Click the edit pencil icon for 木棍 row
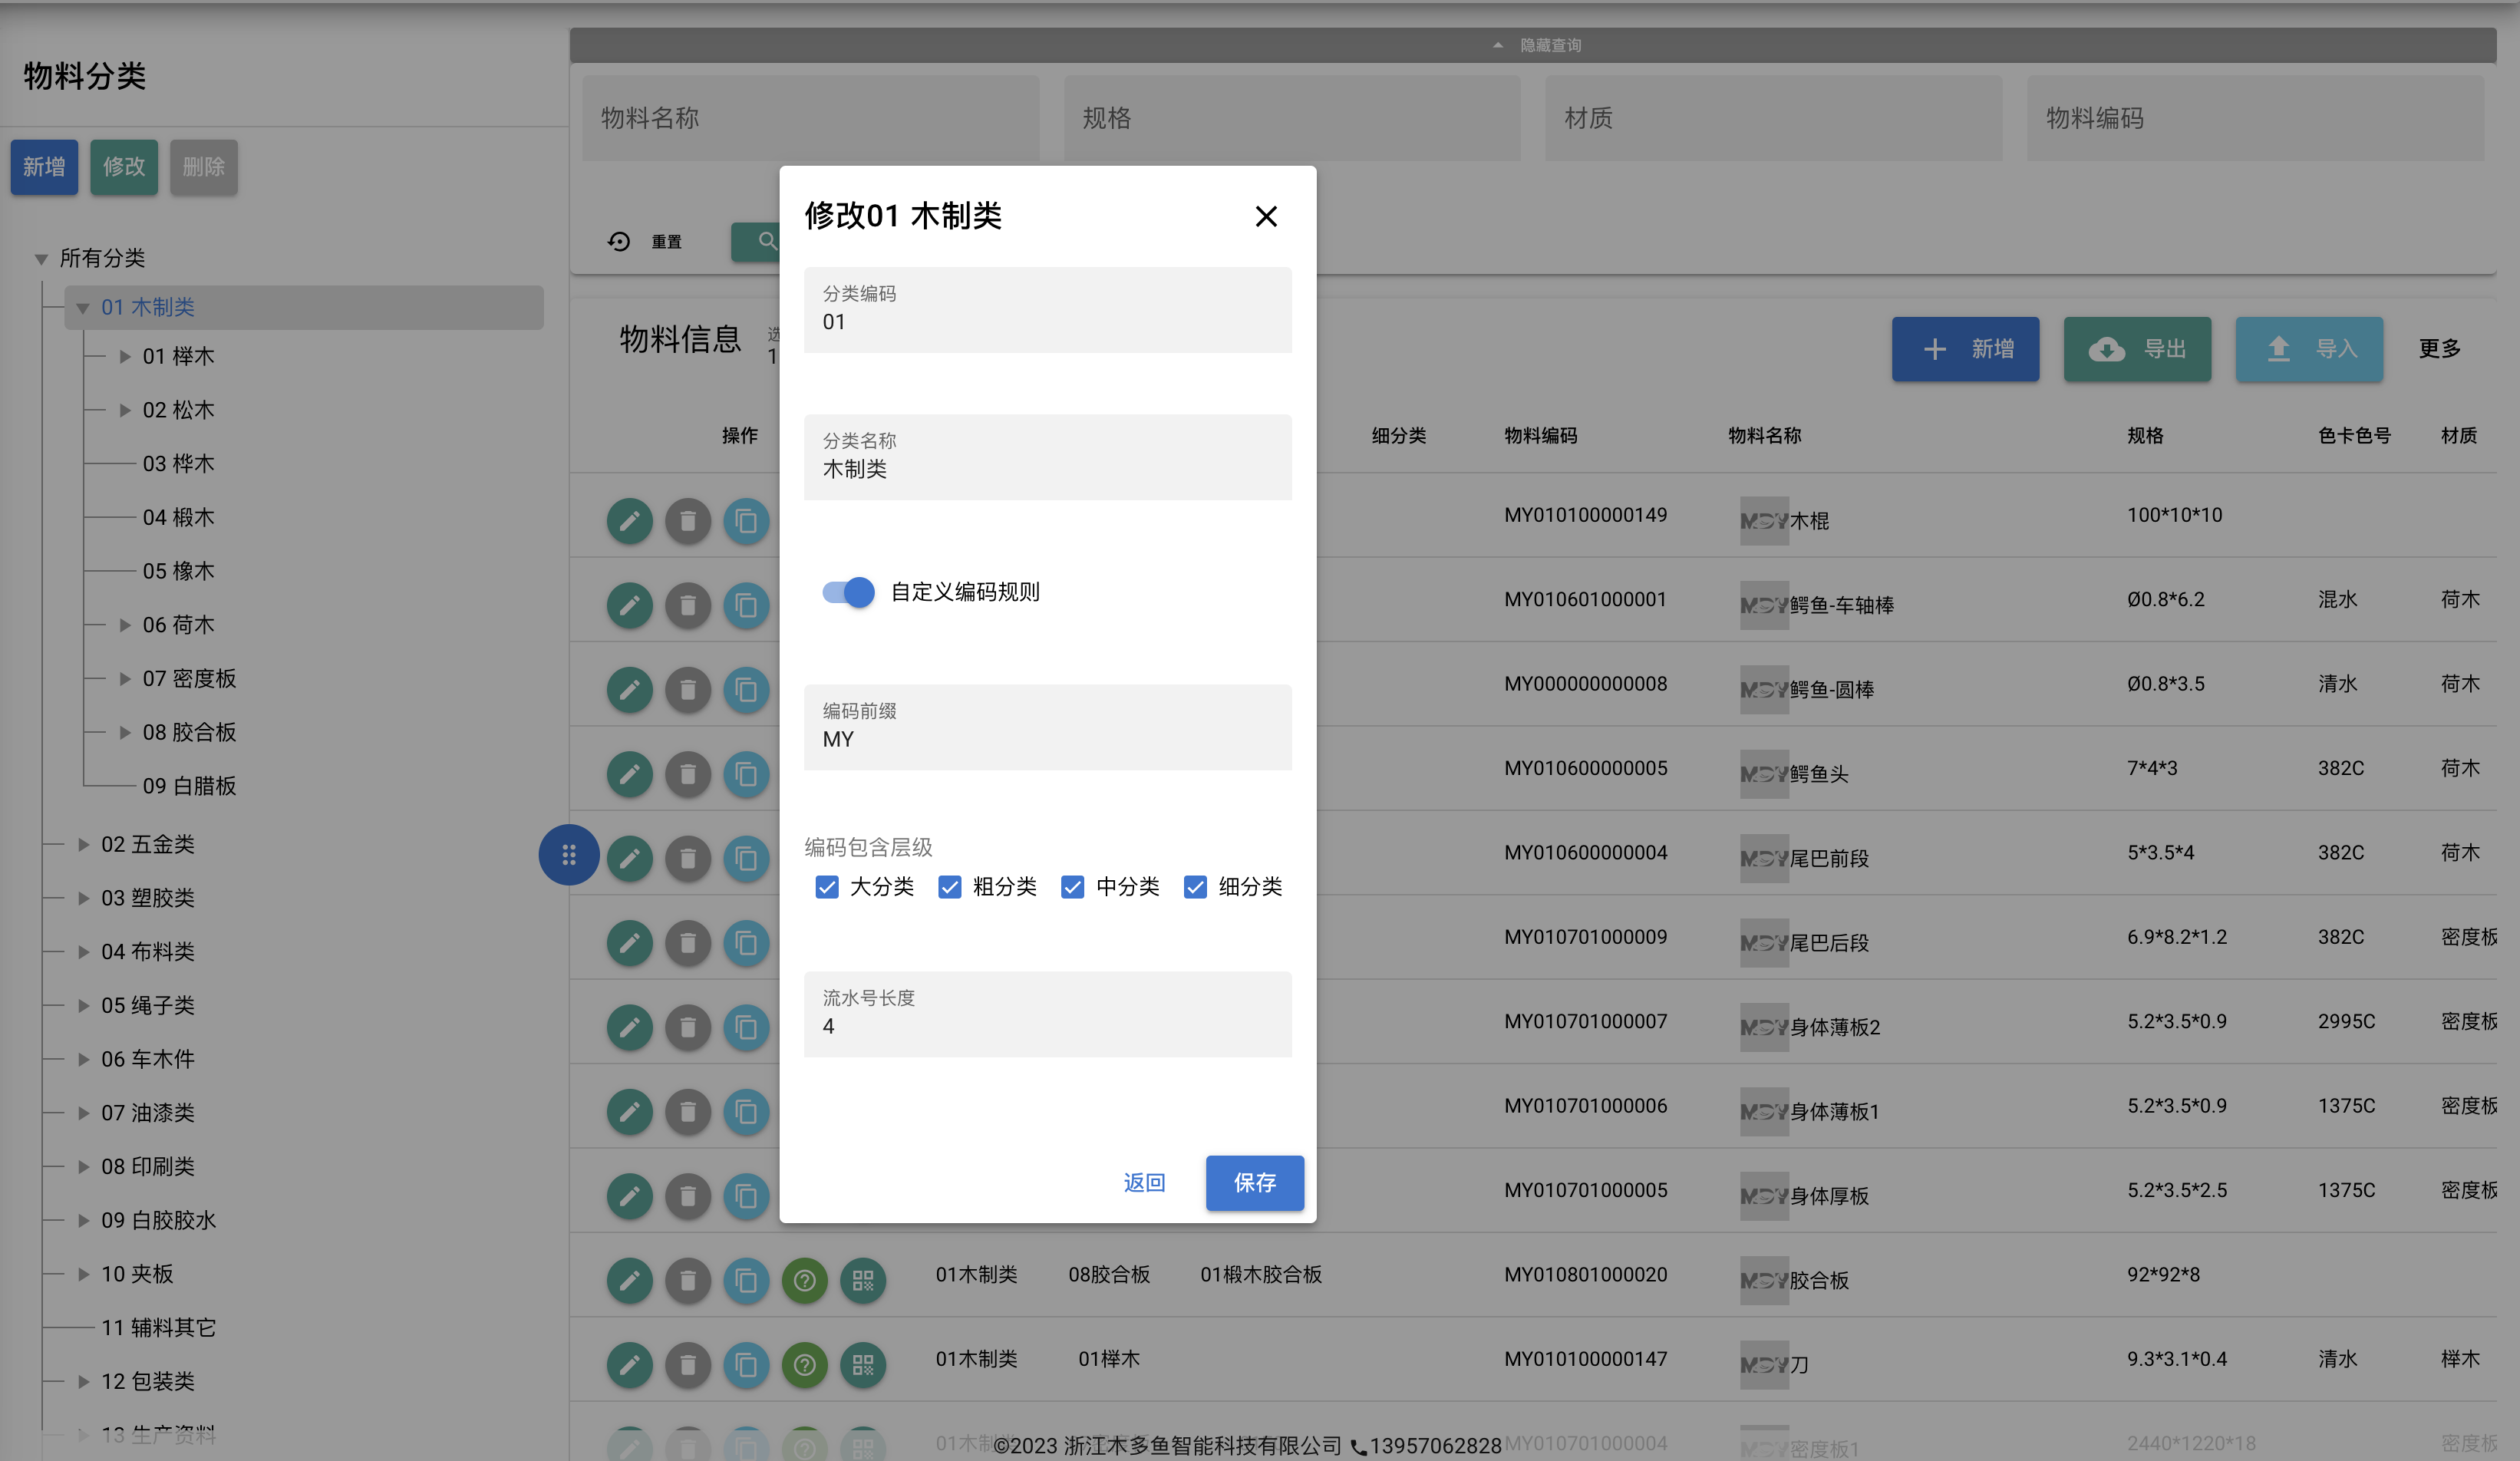The width and height of the screenshot is (2520, 1461). coord(629,521)
